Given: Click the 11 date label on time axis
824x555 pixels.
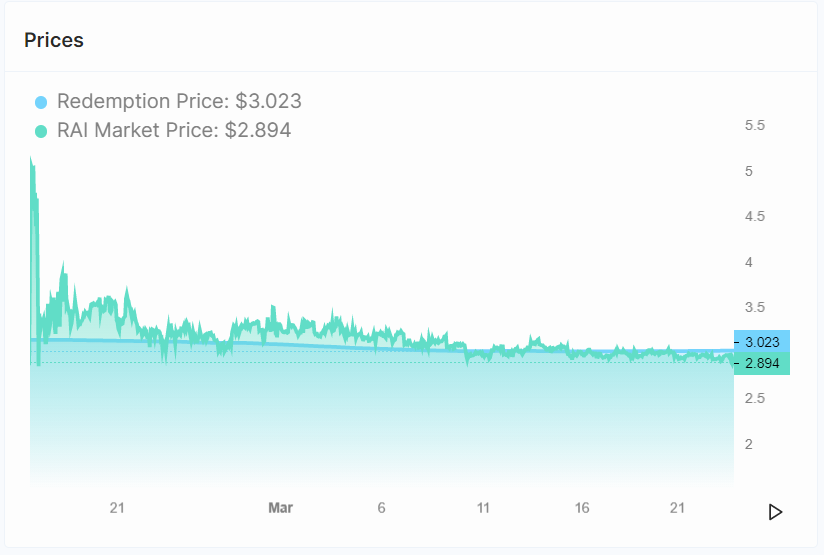Looking at the screenshot, I should tap(483, 508).
